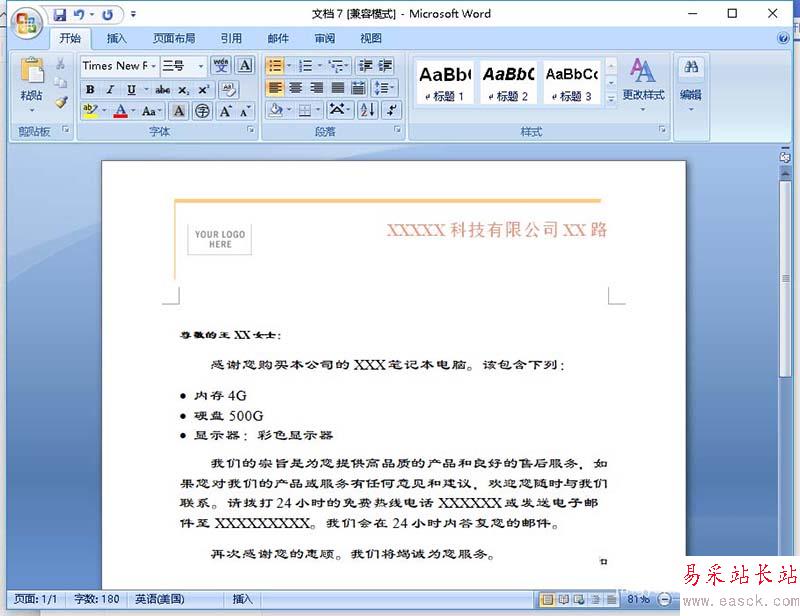Expand bullet list style dropdown arrow
This screenshot has width=800, height=616.
[x=289, y=66]
